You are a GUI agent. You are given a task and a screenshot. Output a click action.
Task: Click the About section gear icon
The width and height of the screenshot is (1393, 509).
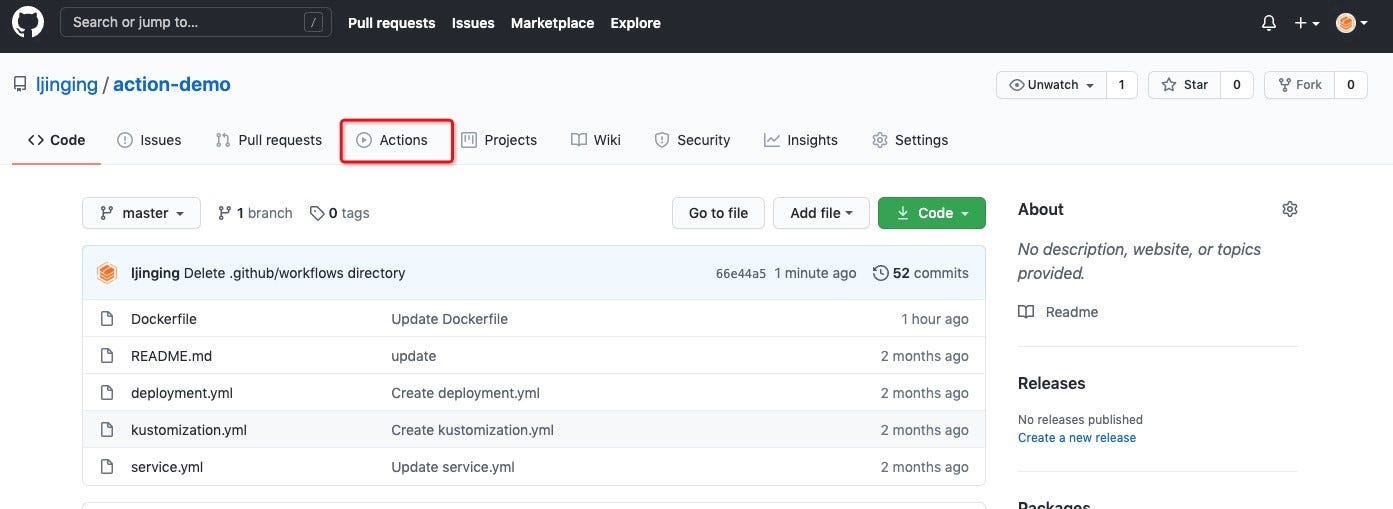[x=1290, y=209]
